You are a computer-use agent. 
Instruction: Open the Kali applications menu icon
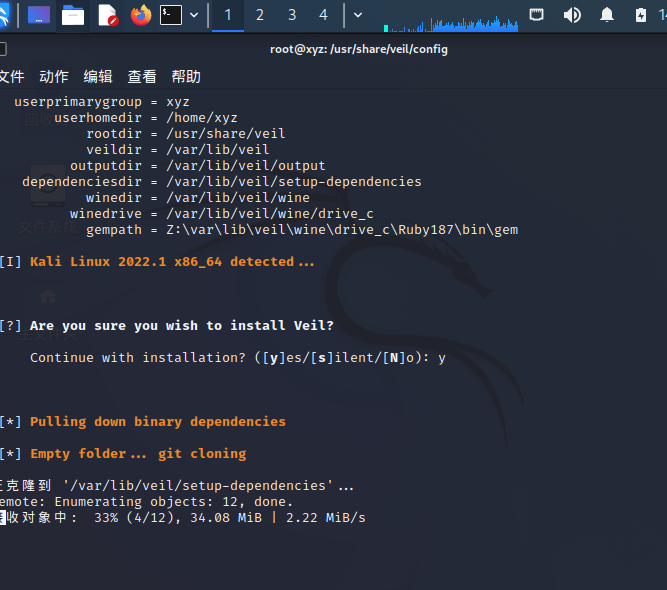coord(4,15)
